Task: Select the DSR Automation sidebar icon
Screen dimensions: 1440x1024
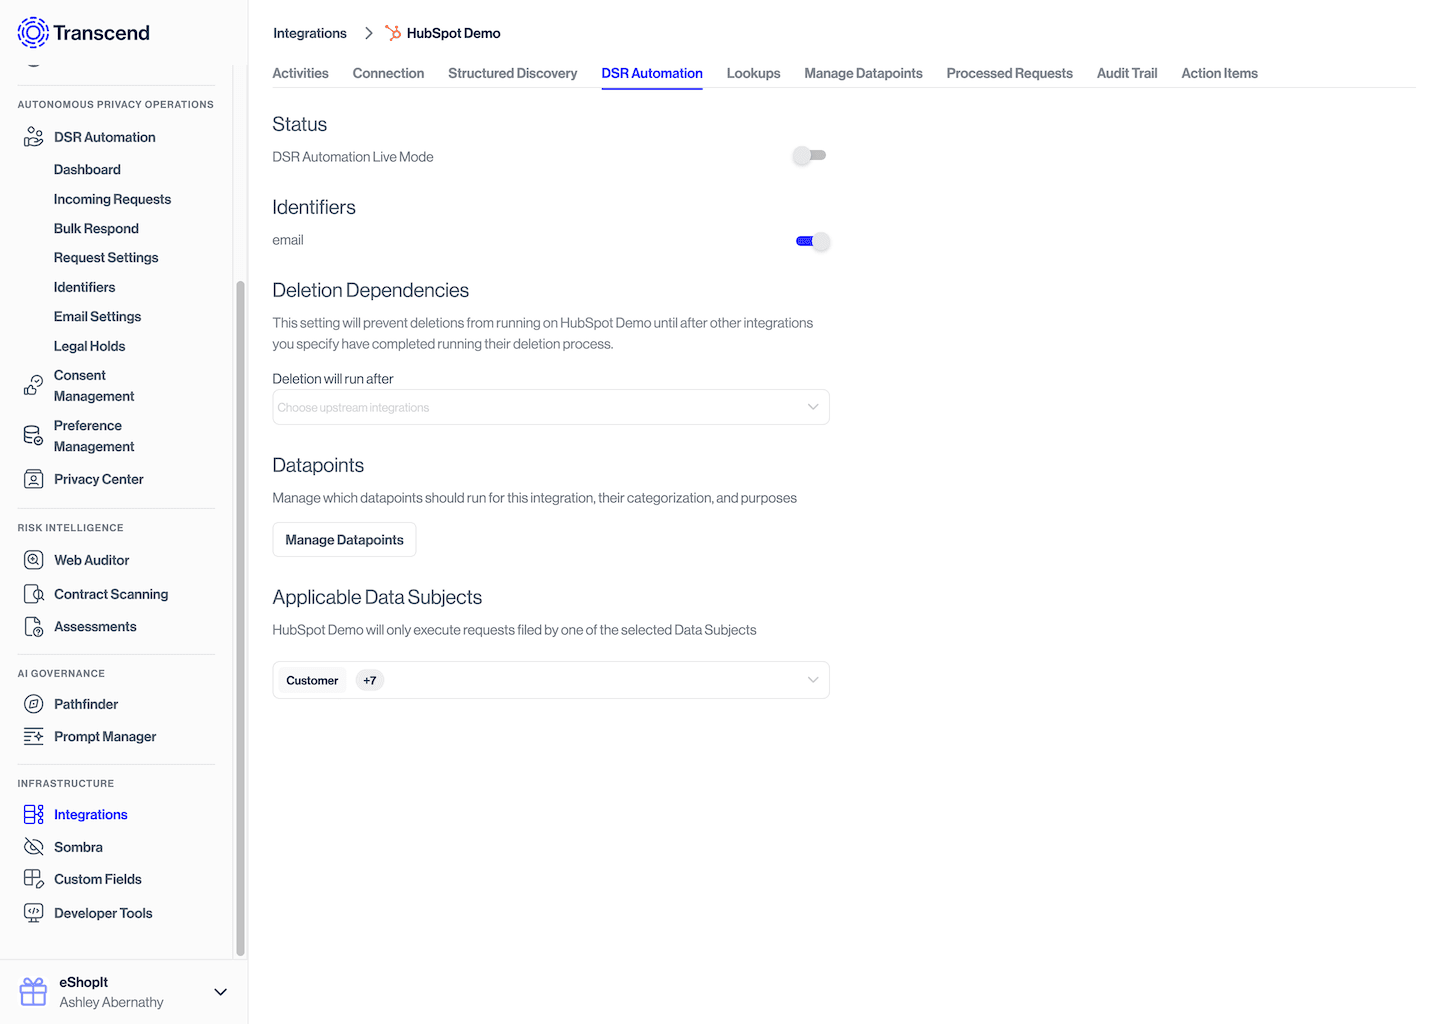Action: 32,136
